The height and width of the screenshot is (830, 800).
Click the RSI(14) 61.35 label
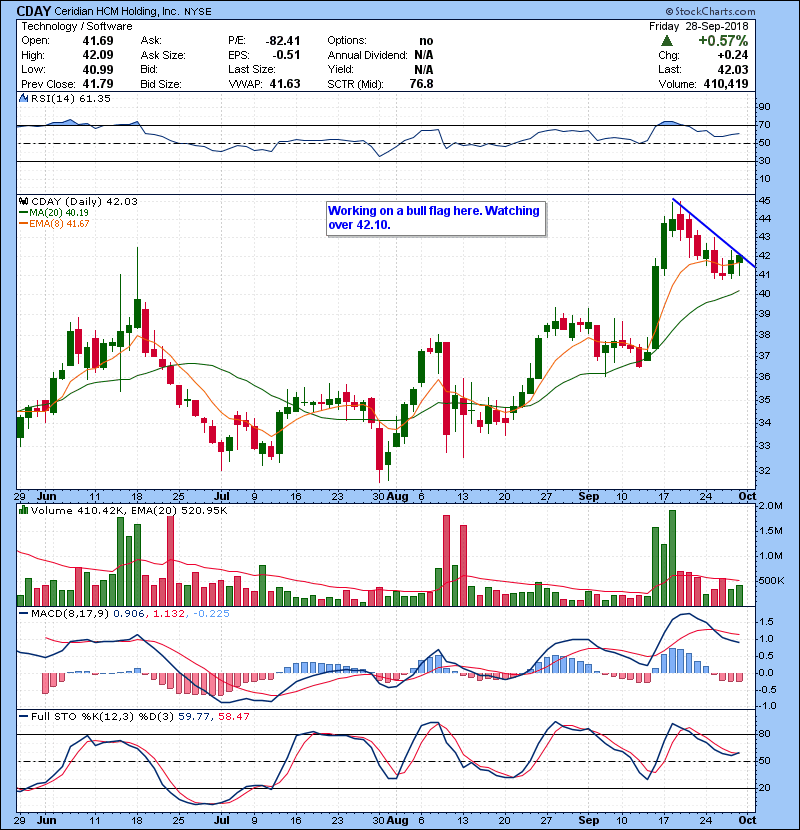click(x=71, y=98)
